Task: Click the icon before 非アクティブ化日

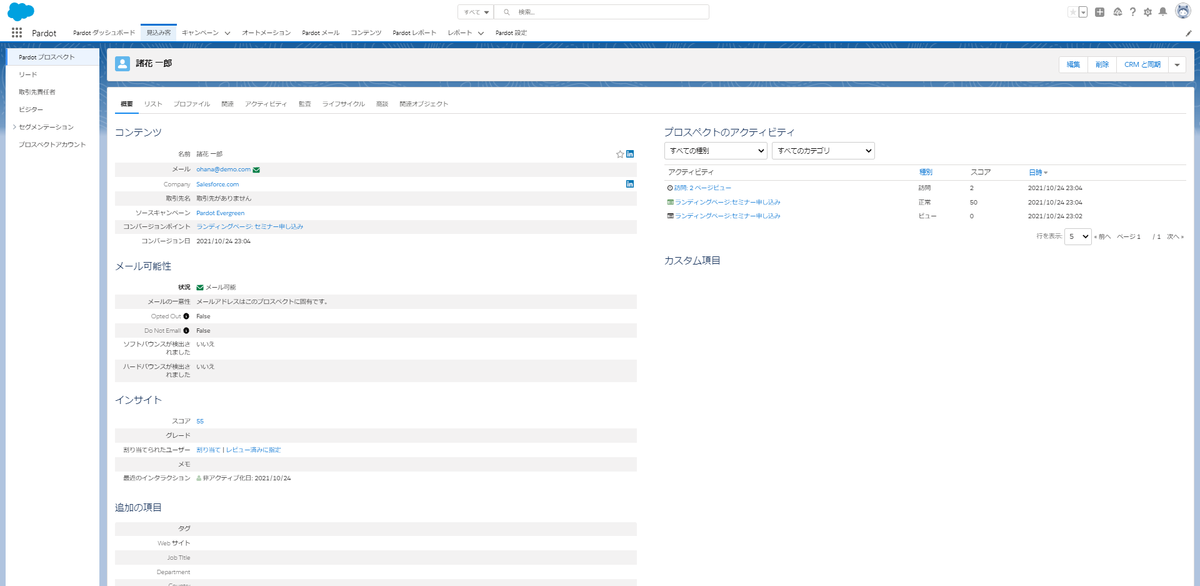Action: point(199,478)
